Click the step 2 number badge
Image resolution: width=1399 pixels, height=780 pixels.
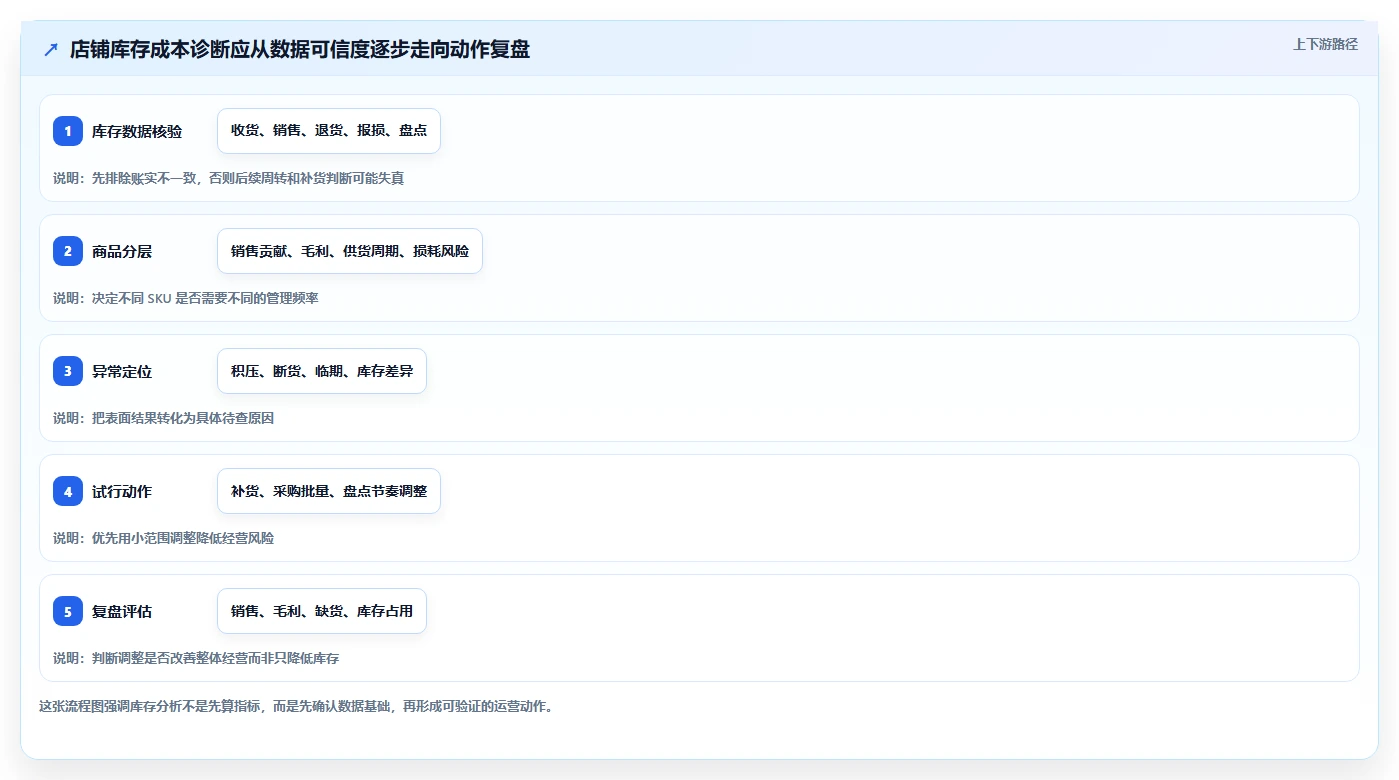68,251
